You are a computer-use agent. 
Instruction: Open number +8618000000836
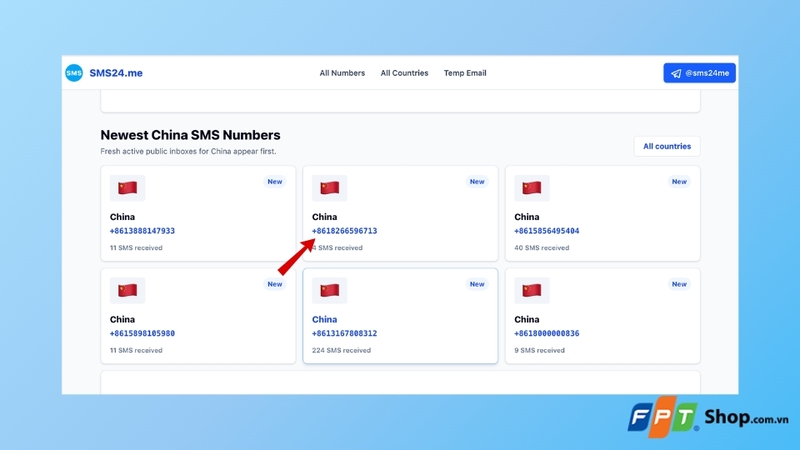click(x=546, y=334)
